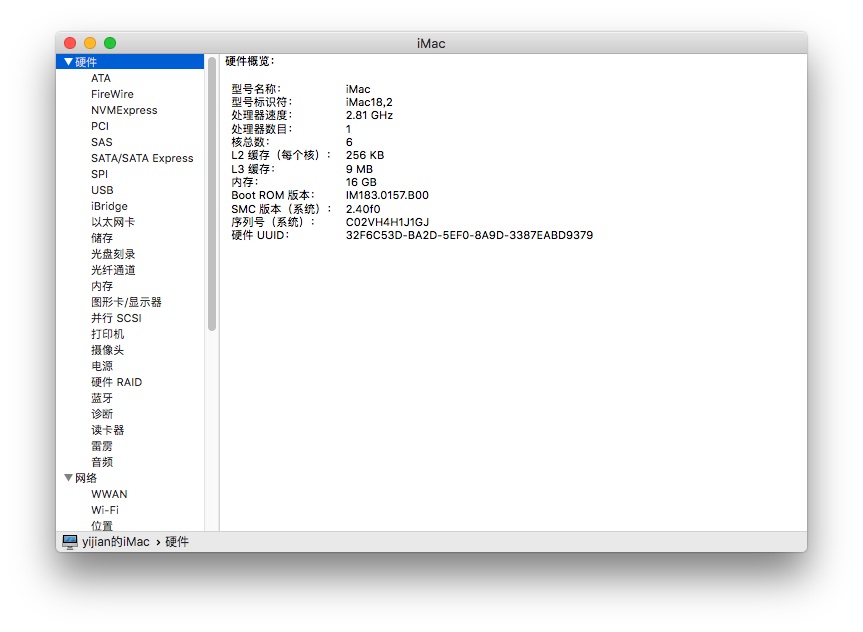The height and width of the screenshot is (632, 863).
Task: Click the serial number C02VH4H1J1GJ
Action: pyautogui.click(x=387, y=222)
